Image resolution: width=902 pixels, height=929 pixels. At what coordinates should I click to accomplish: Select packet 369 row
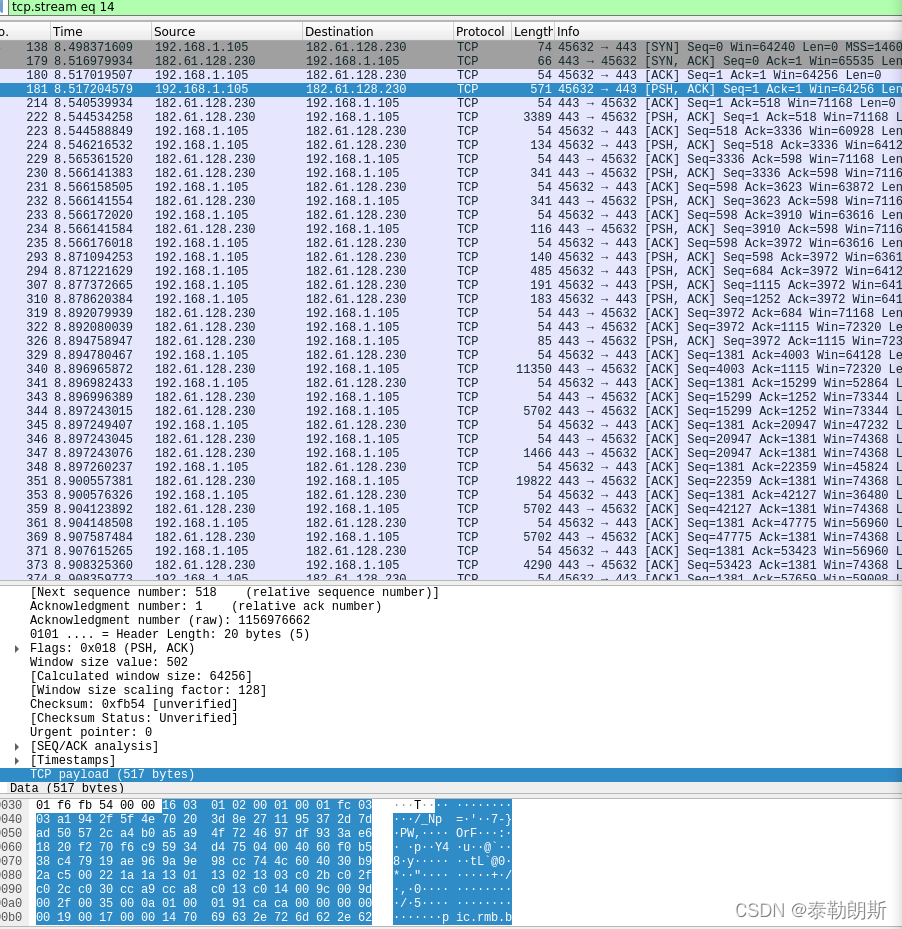pyautogui.click(x=451, y=537)
